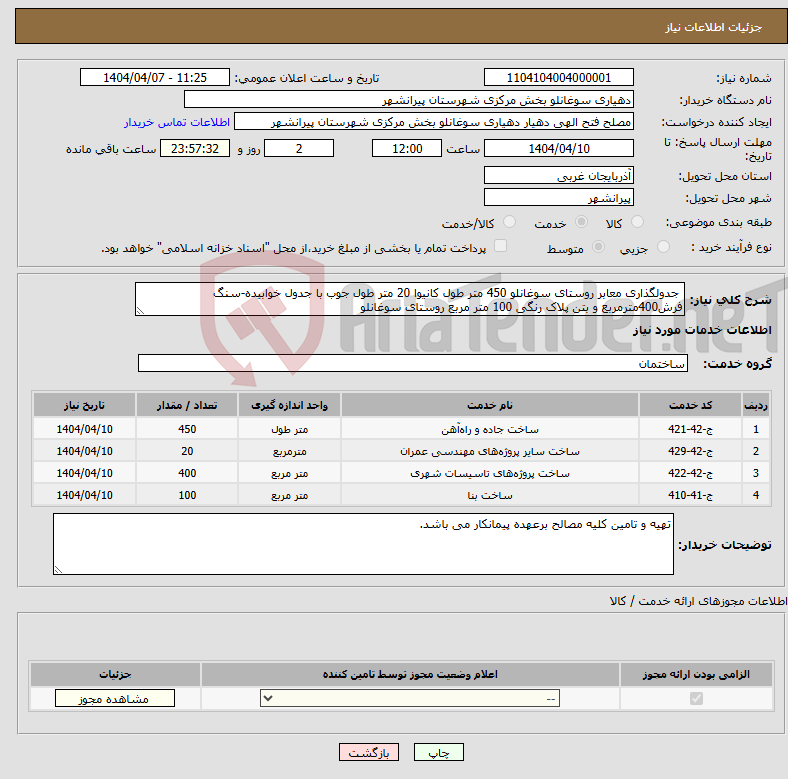Click the service group field ساختمان
Viewport: 788px width, 779px height.
[413, 363]
